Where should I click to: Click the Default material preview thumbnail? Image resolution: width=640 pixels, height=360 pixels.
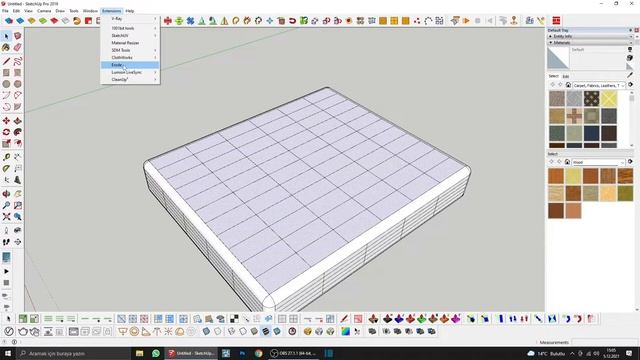tap(558, 58)
